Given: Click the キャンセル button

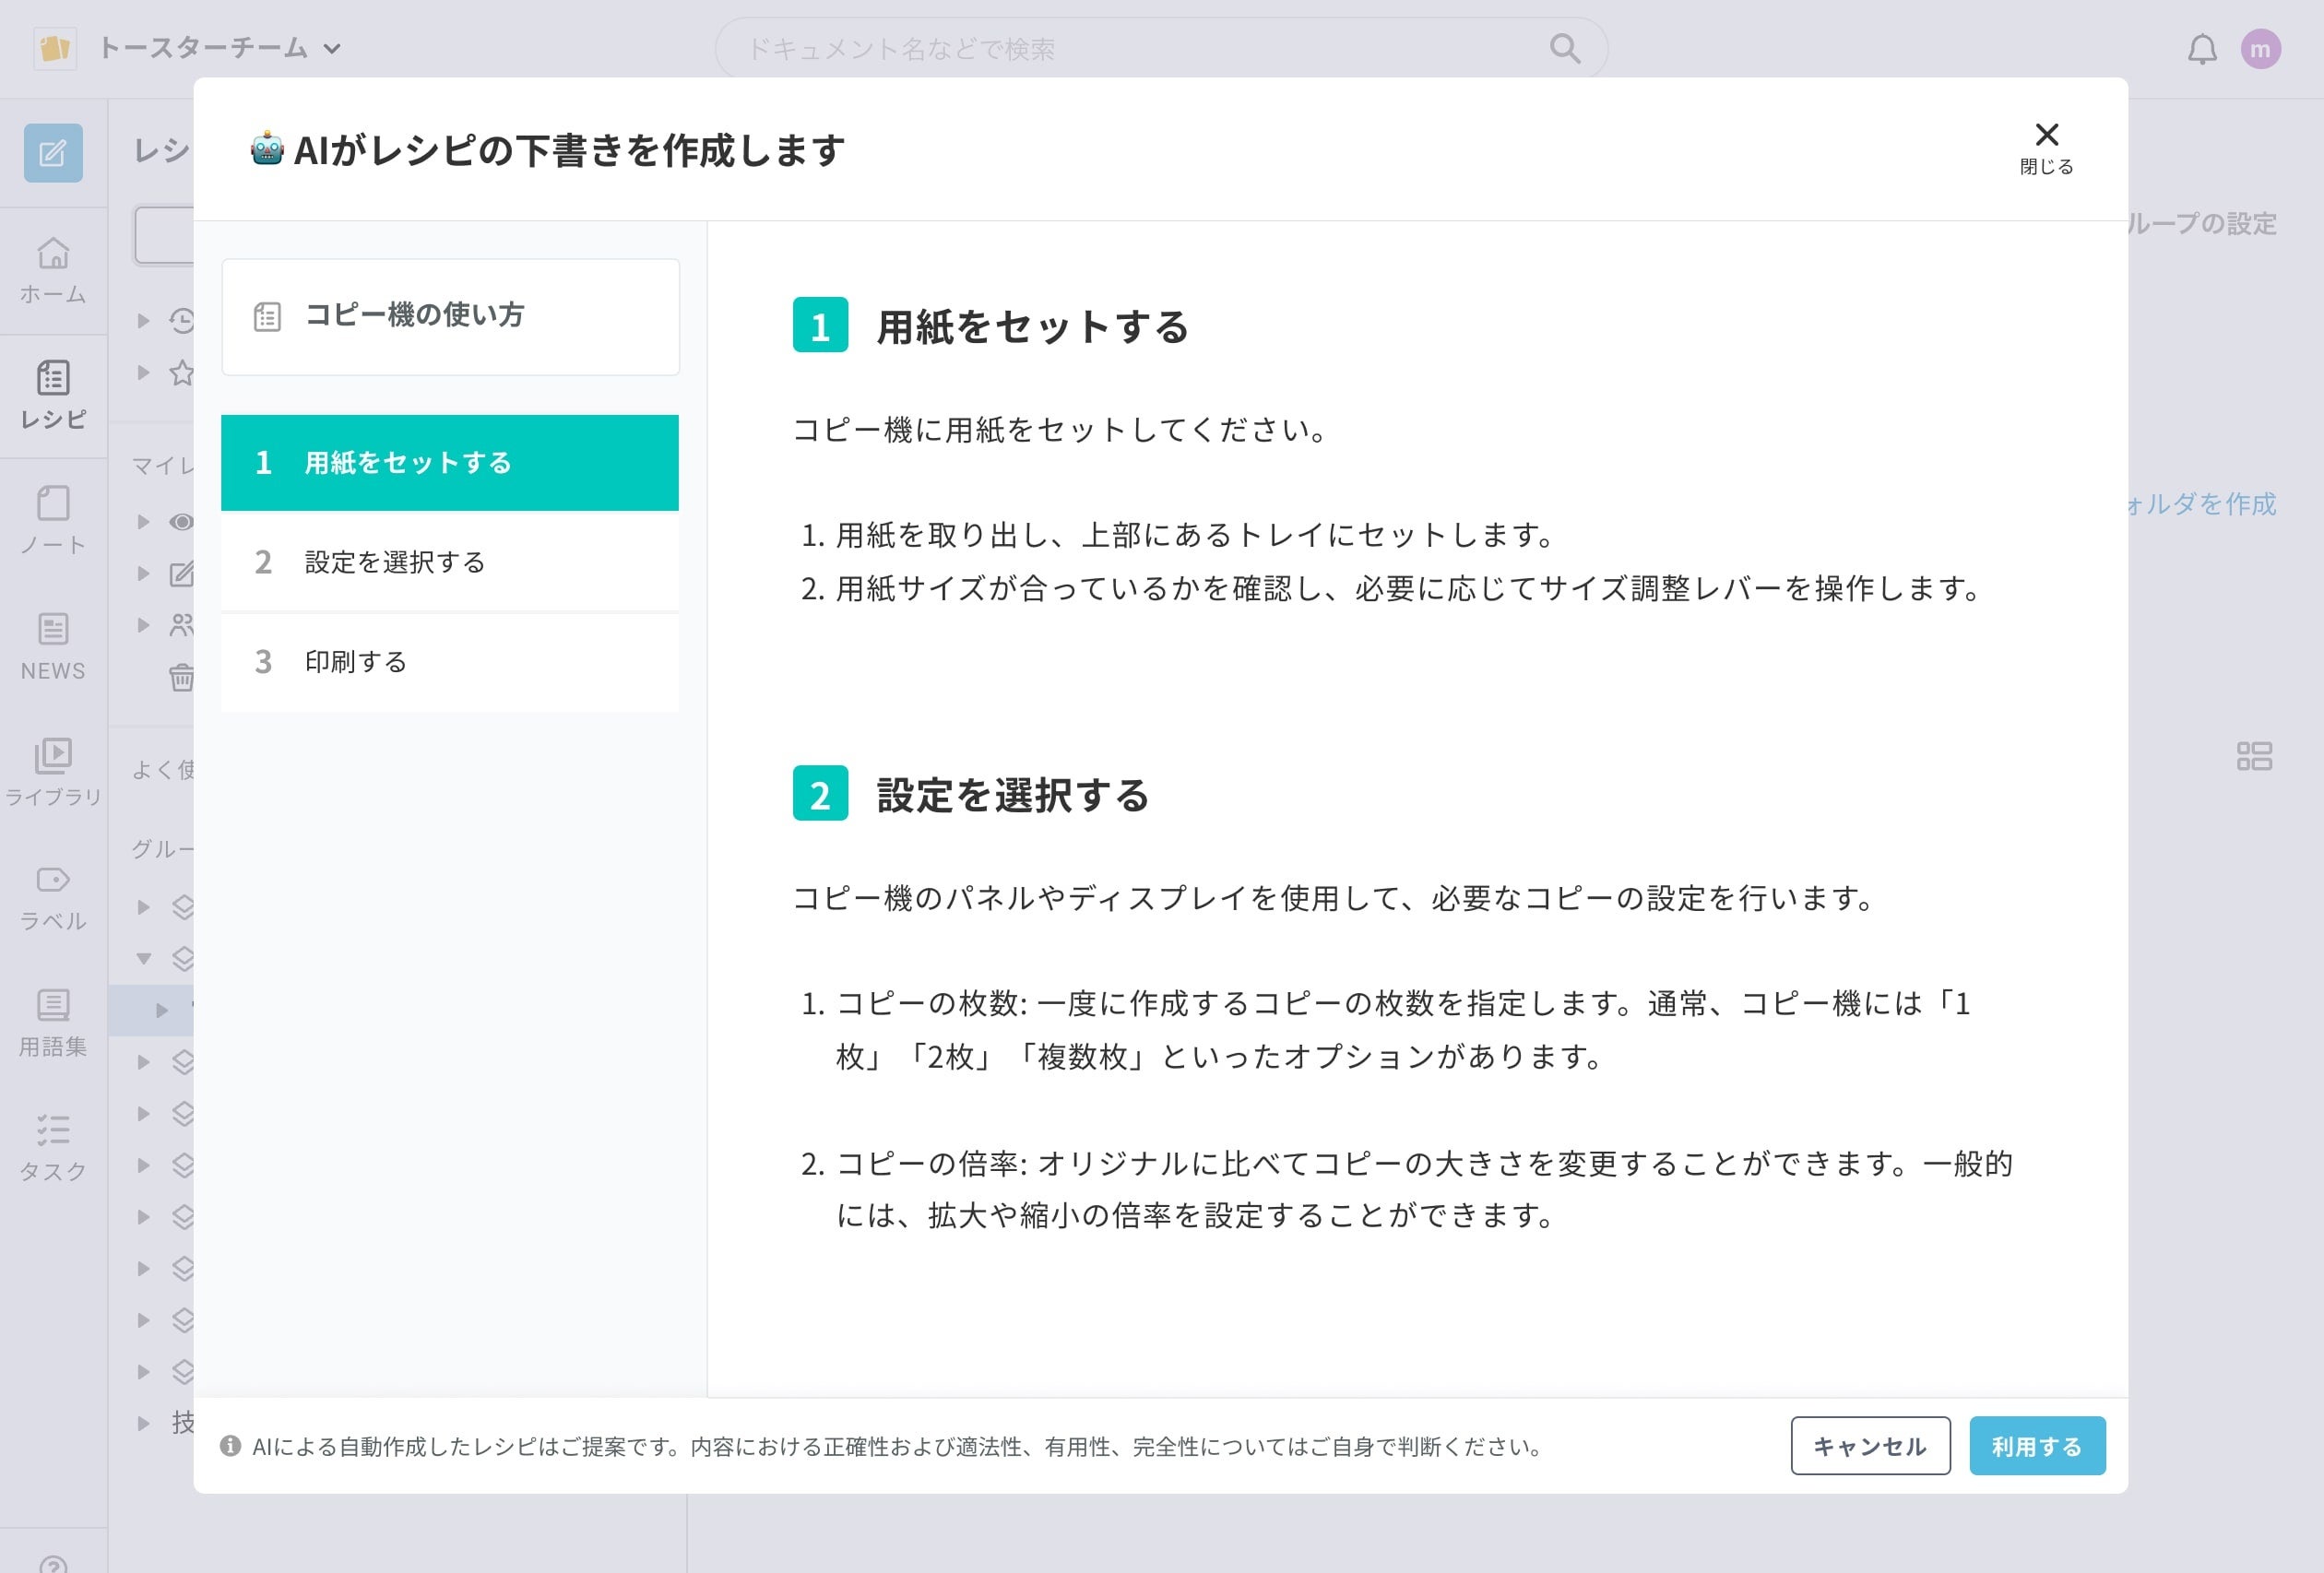Looking at the screenshot, I should point(1870,1446).
